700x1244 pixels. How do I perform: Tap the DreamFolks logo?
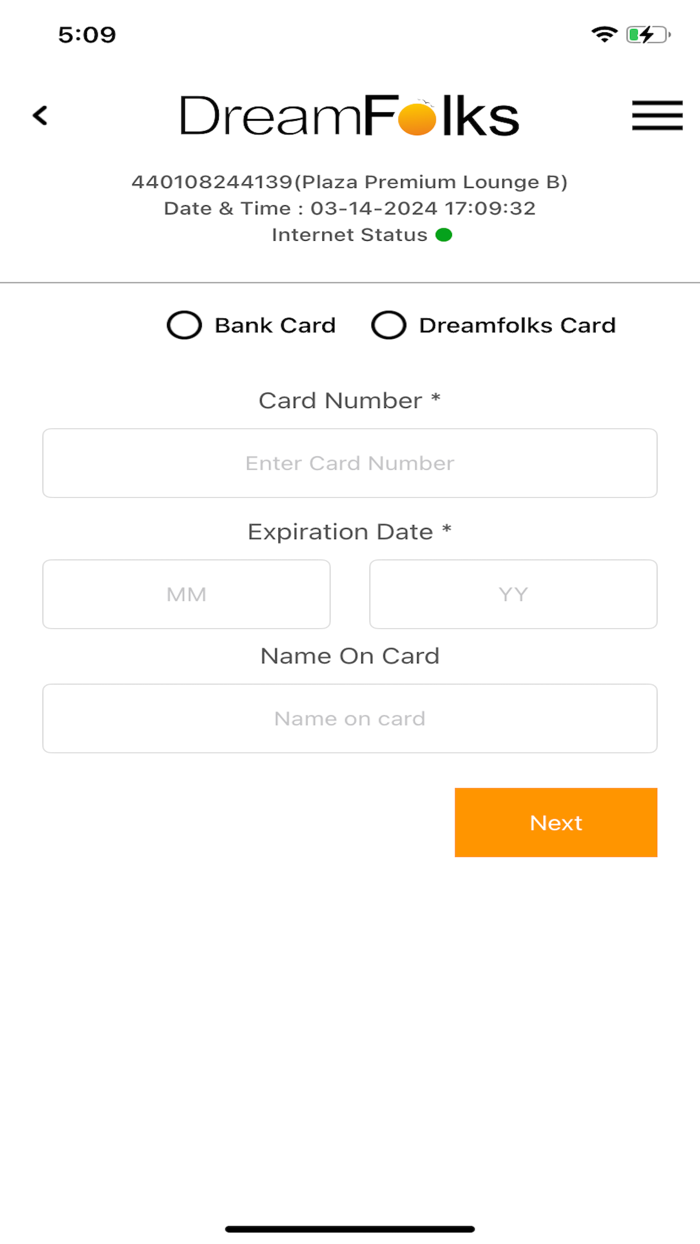348,113
